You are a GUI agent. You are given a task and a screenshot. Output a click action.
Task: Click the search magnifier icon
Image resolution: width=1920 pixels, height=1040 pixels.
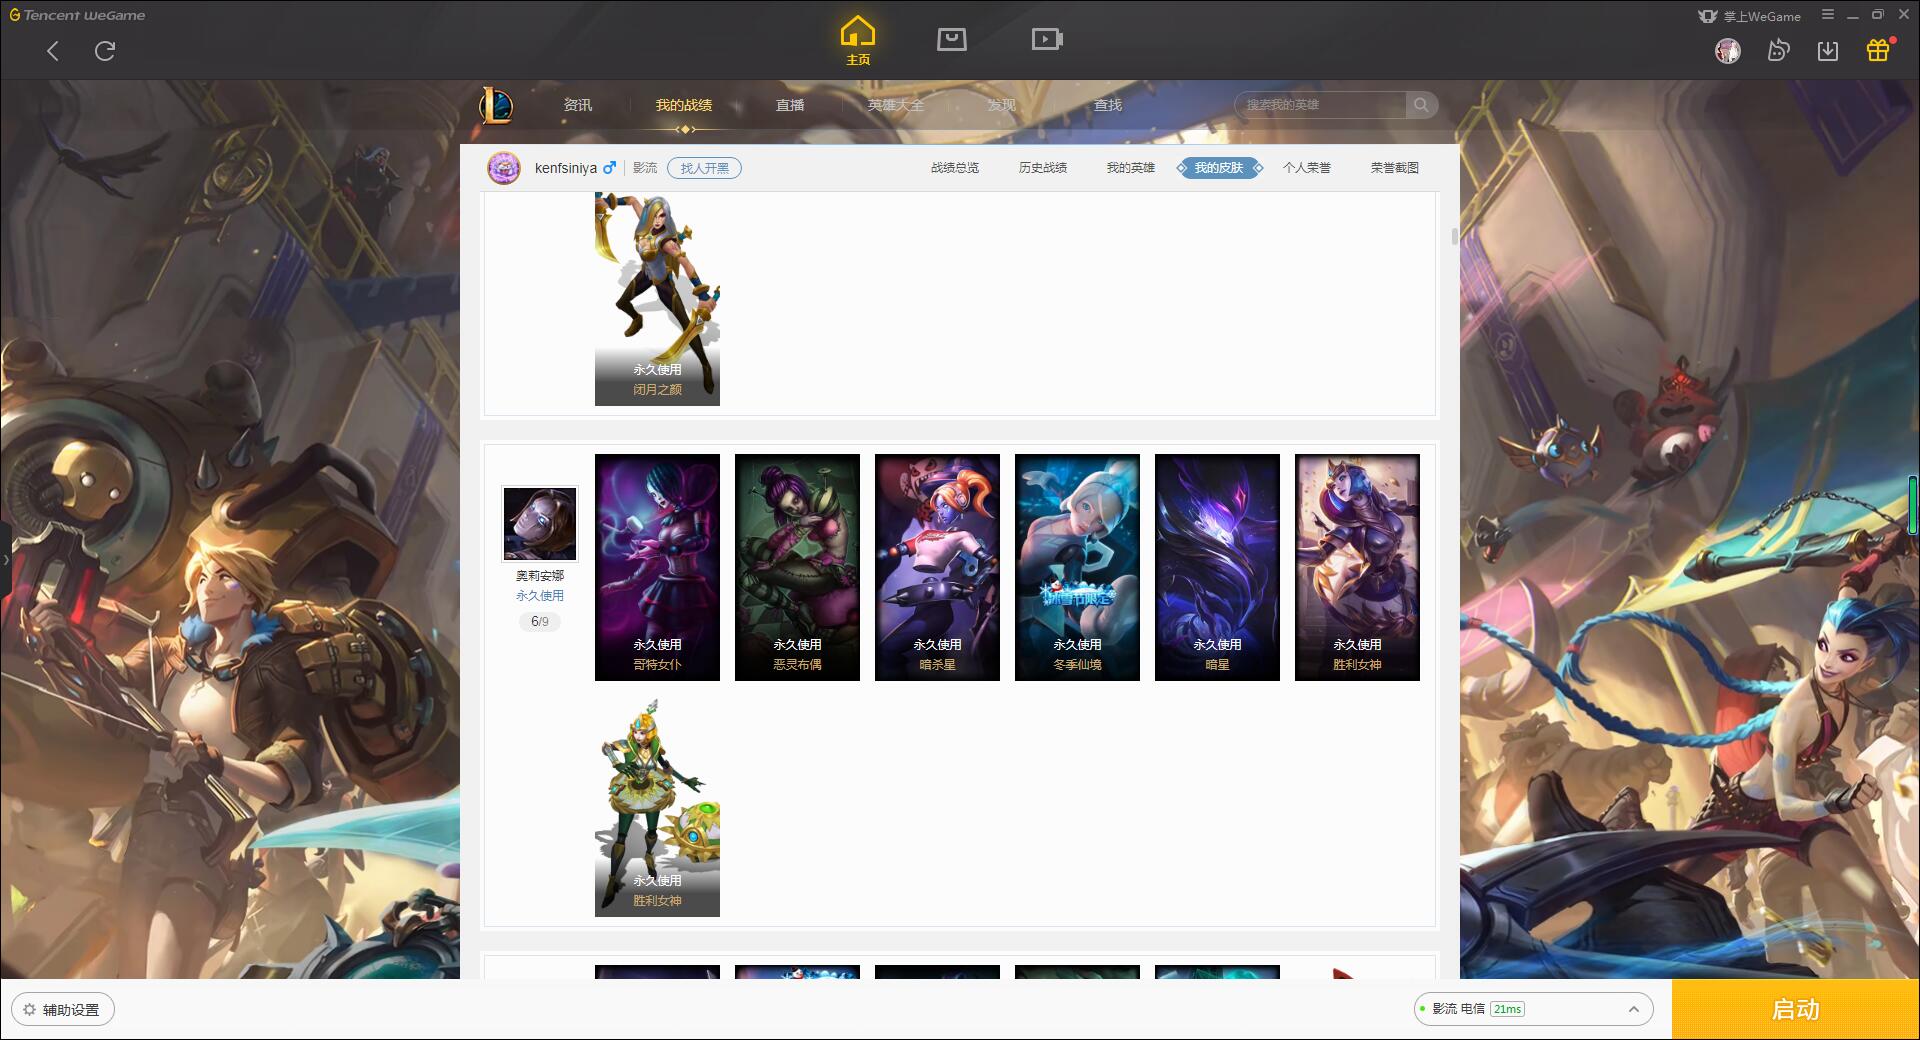click(1421, 104)
